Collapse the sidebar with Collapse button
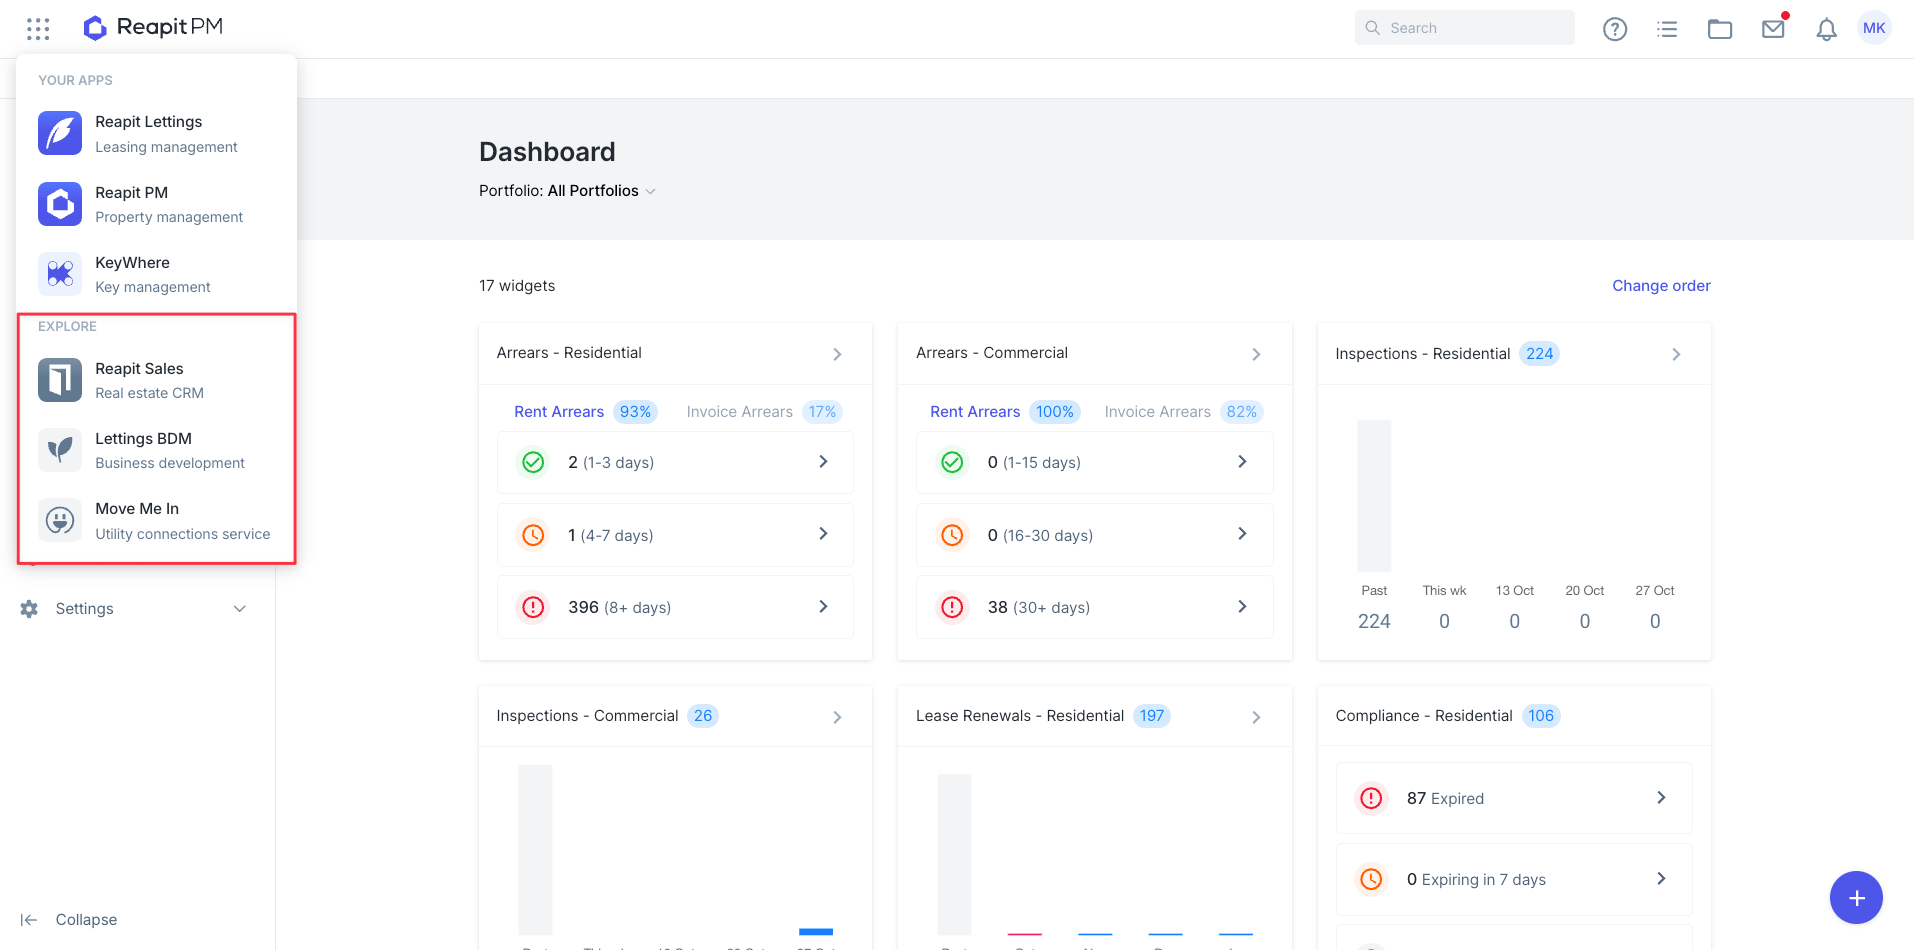 click(x=69, y=920)
